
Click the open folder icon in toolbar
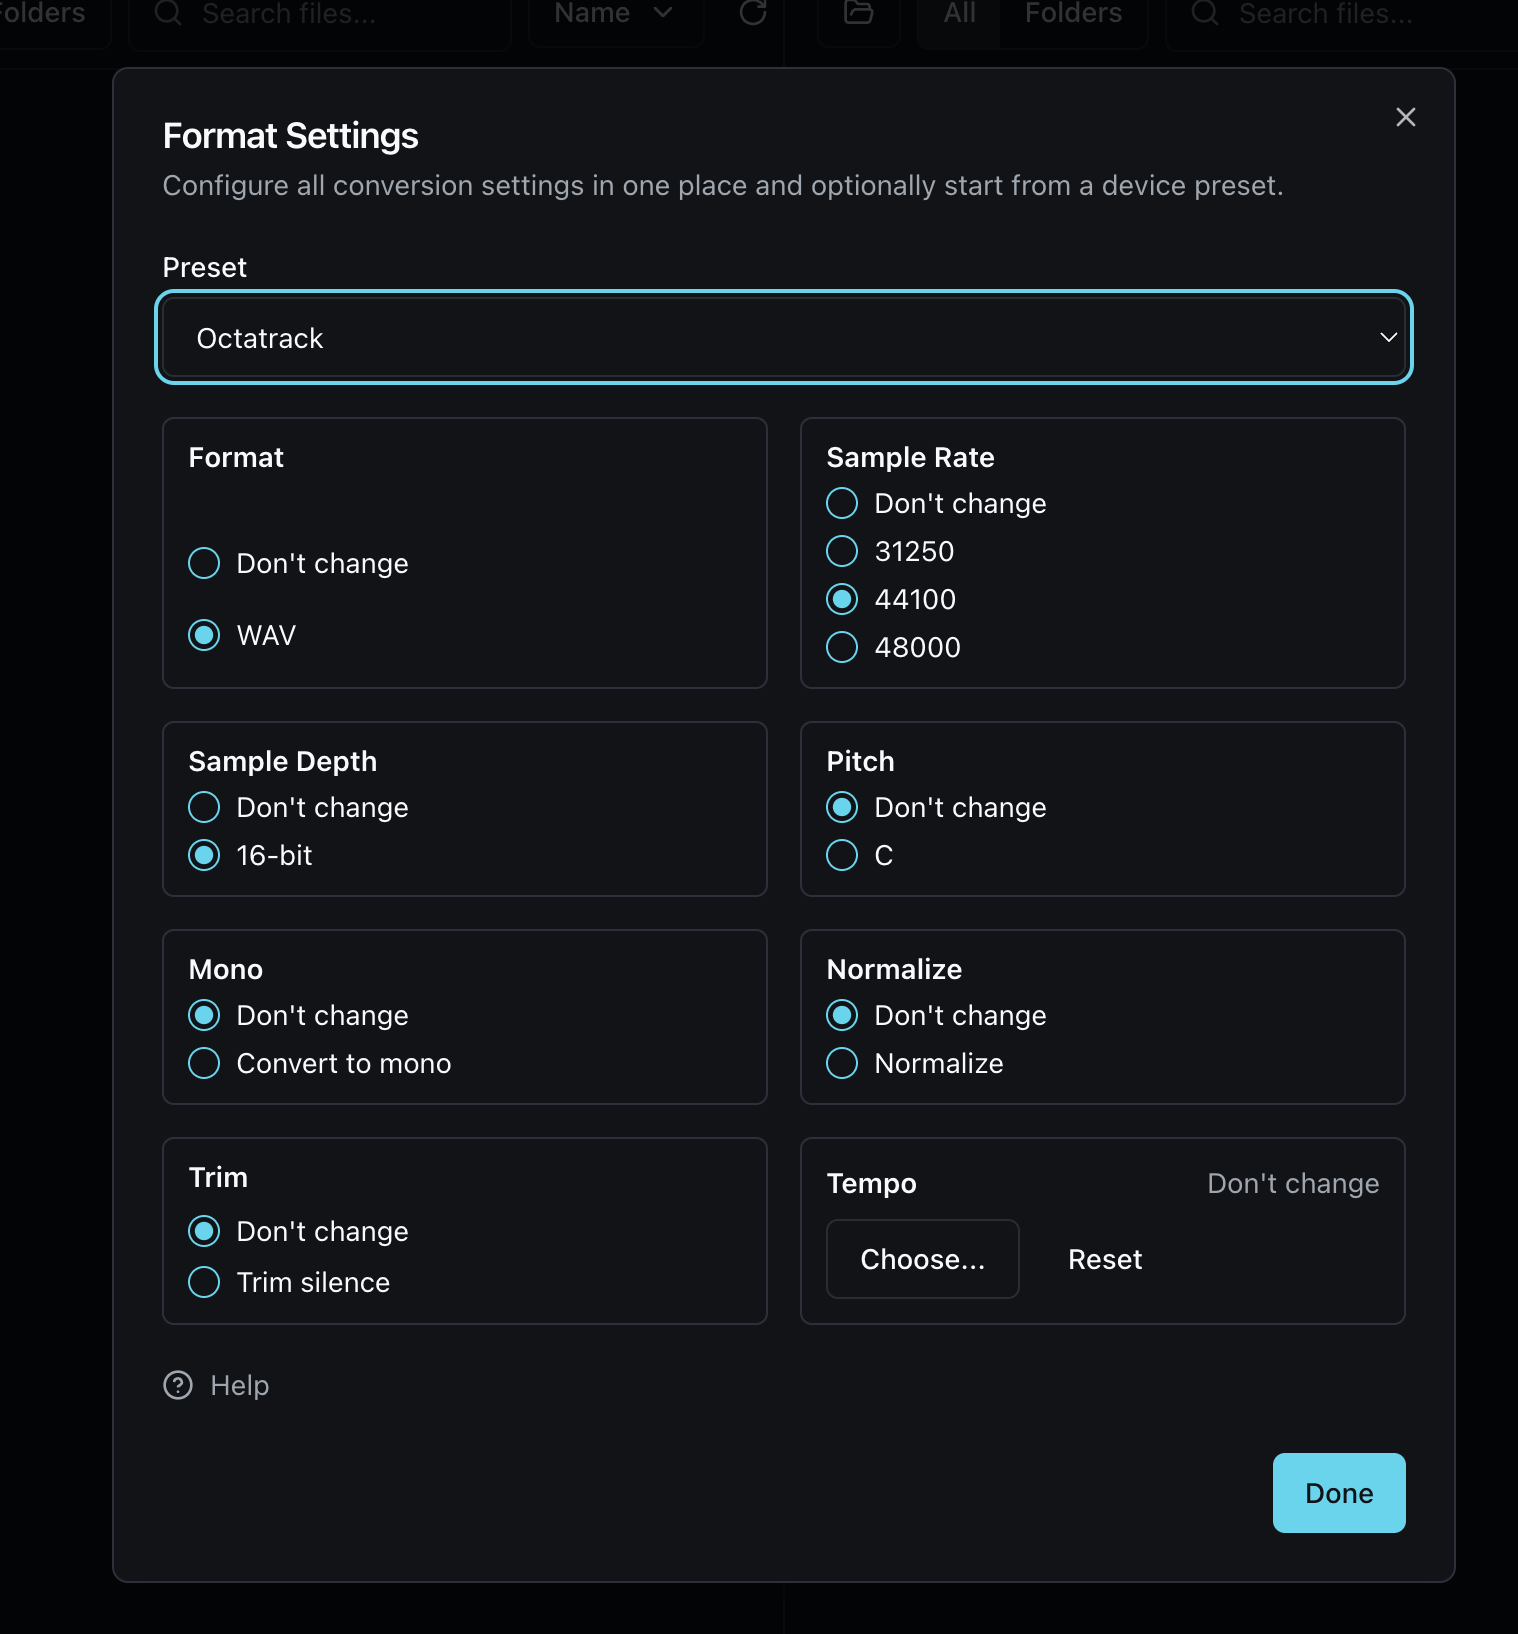(x=858, y=13)
